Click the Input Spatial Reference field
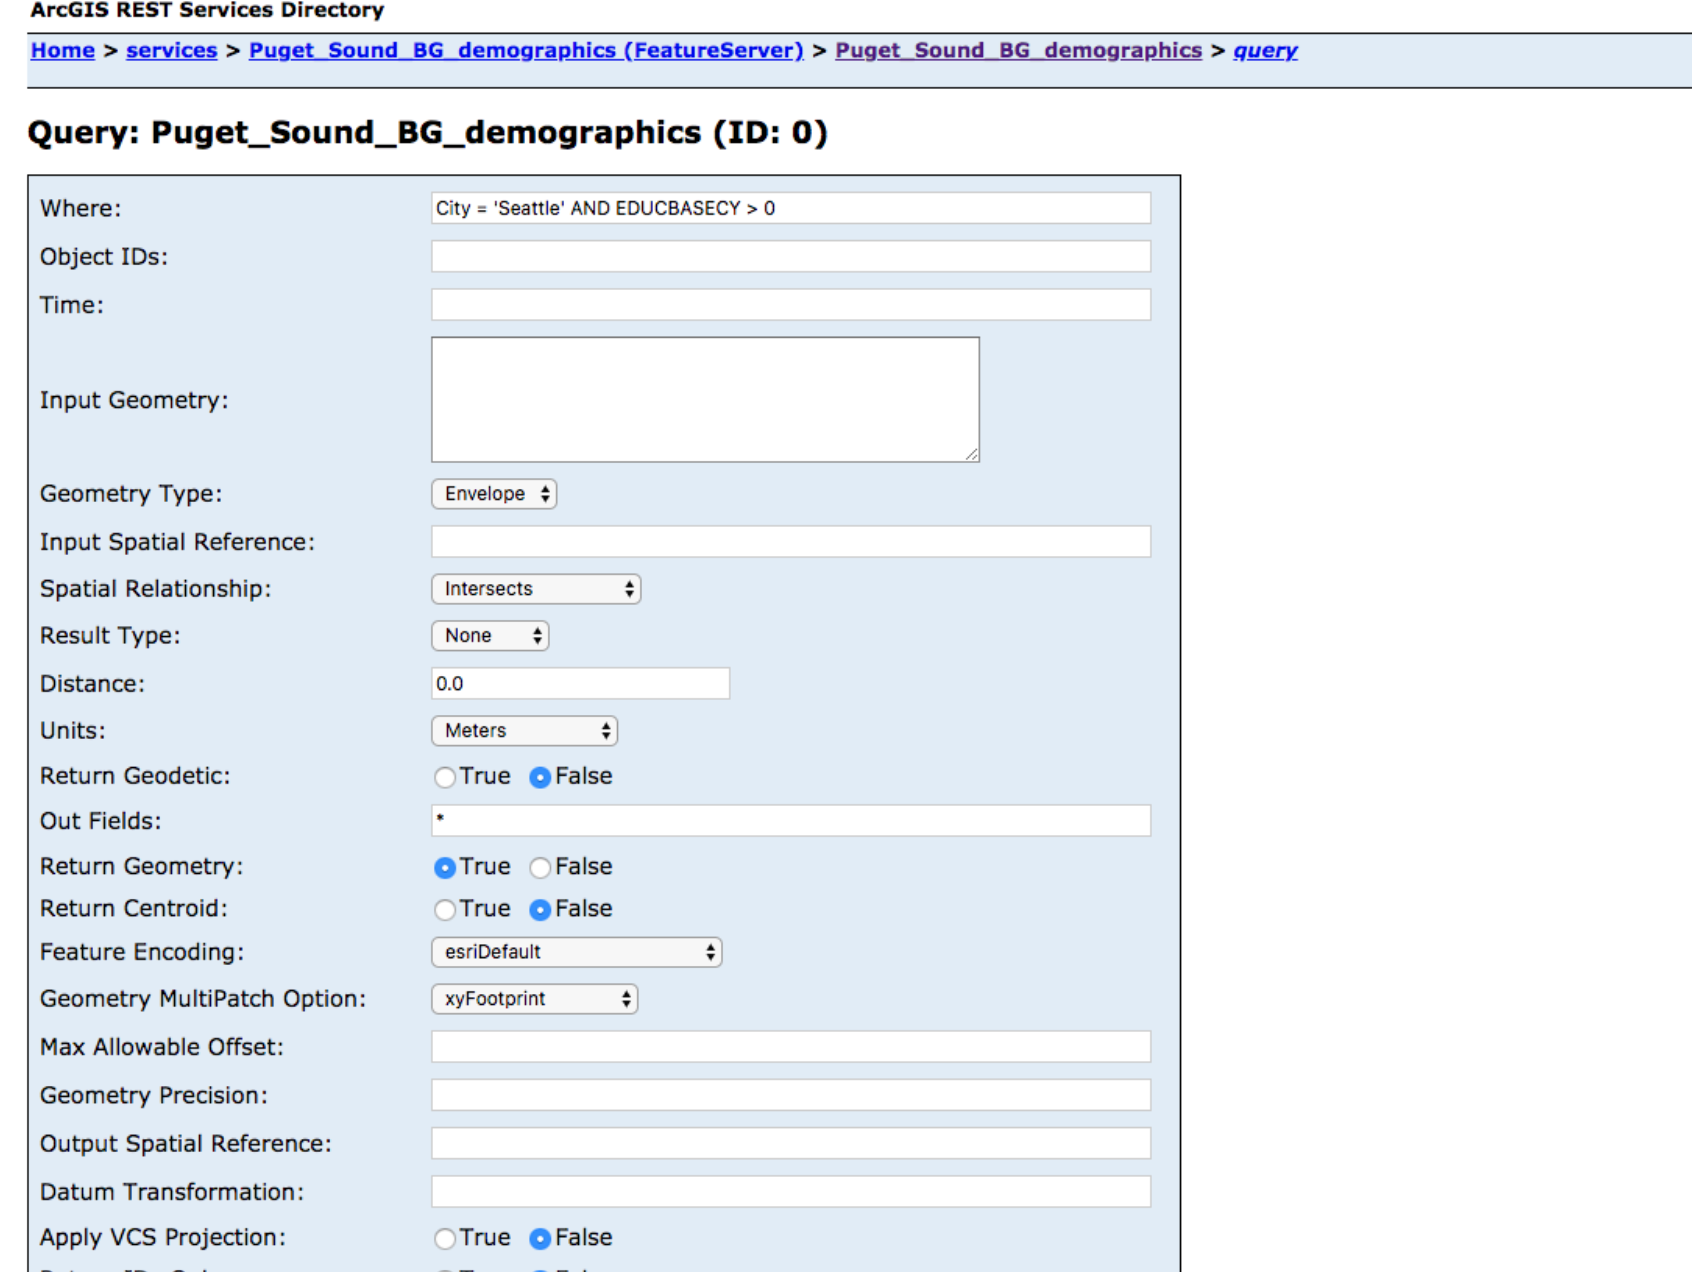The image size is (1692, 1272). (791, 542)
